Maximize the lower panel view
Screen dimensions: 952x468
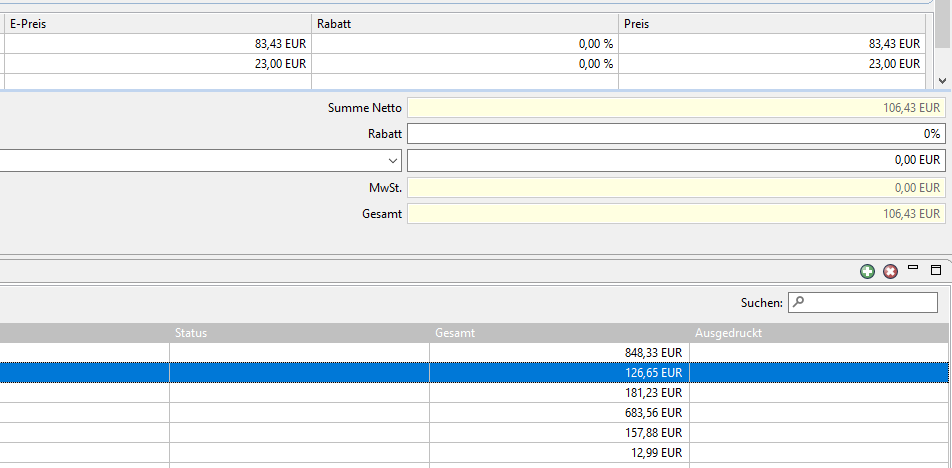point(936,270)
